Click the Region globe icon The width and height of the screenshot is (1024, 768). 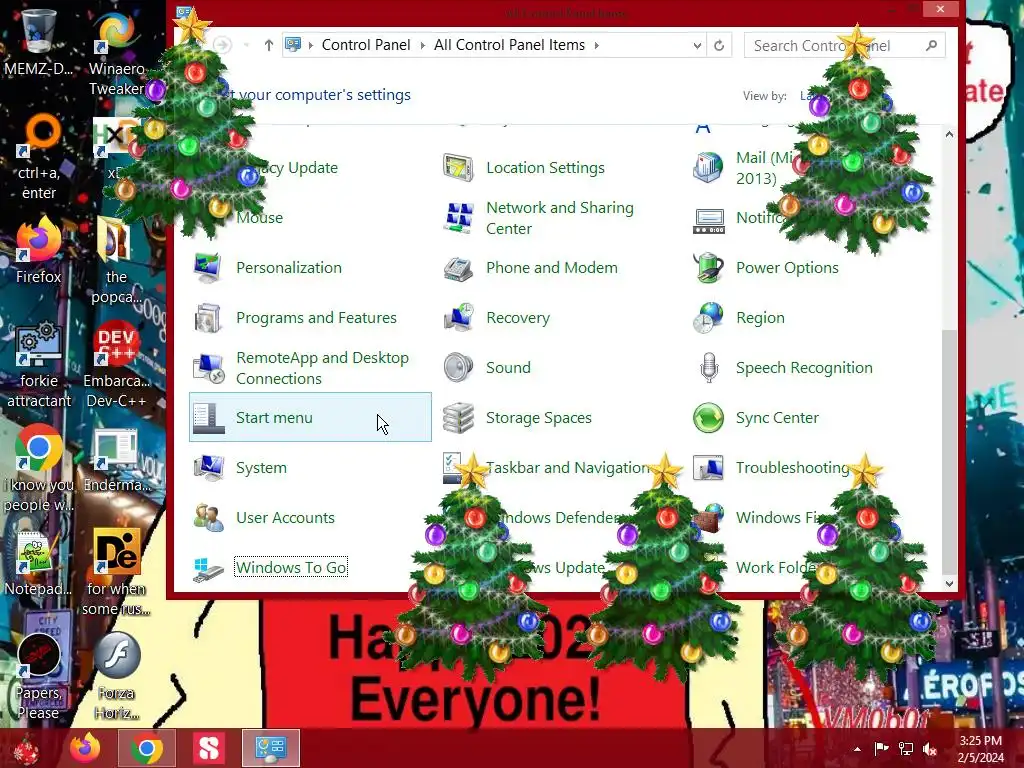708,318
